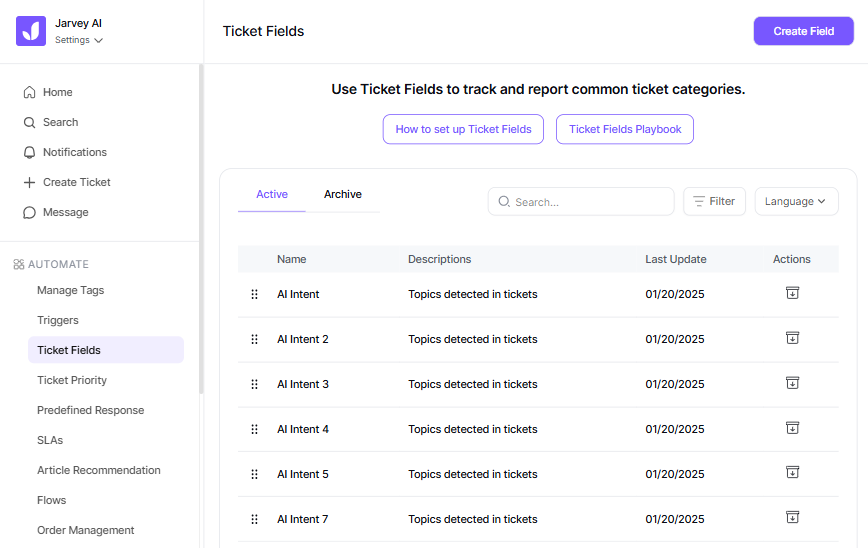The width and height of the screenshot is (868, 548).
Task: Click the Jarvey AI logo icon
Action: tap(31, 31)
